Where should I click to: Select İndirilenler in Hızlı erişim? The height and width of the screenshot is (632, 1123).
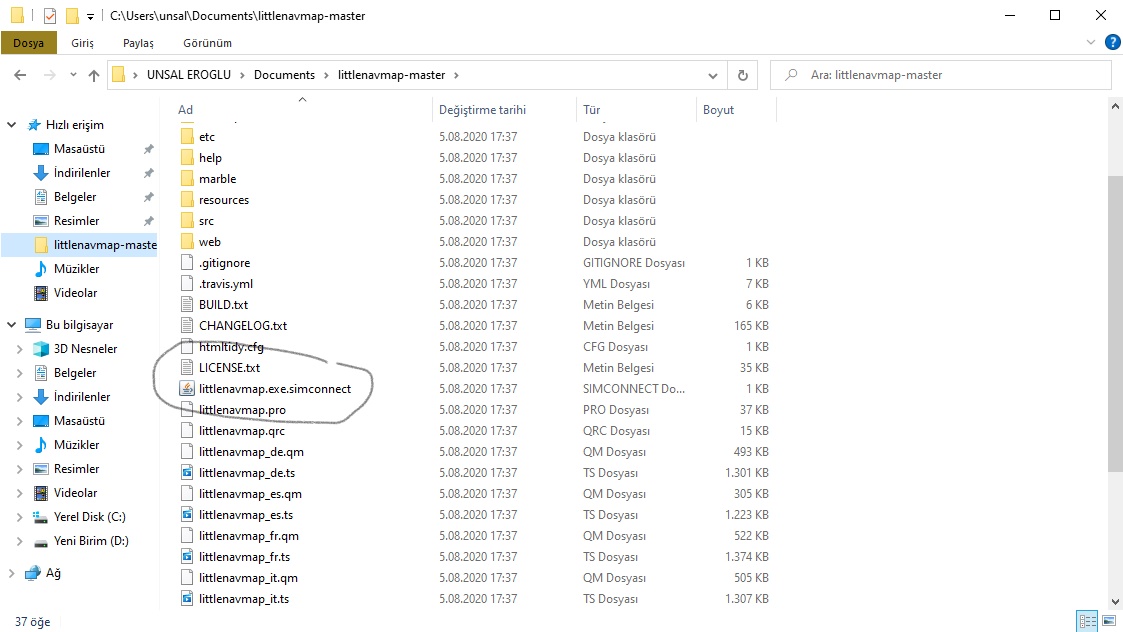coord(82,173)
